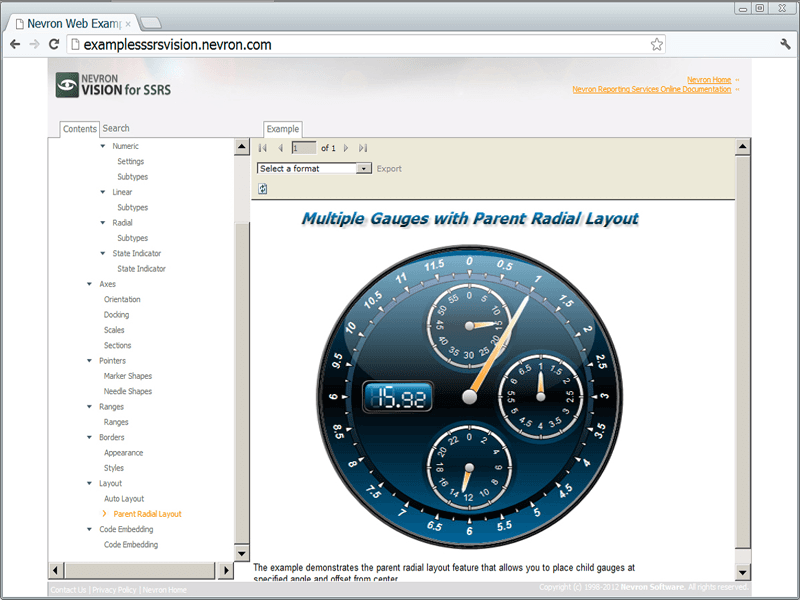Viewport: 800px width, 600px height.
Task: Open the State Indicator child item
Action: click(x=141, y=268)
